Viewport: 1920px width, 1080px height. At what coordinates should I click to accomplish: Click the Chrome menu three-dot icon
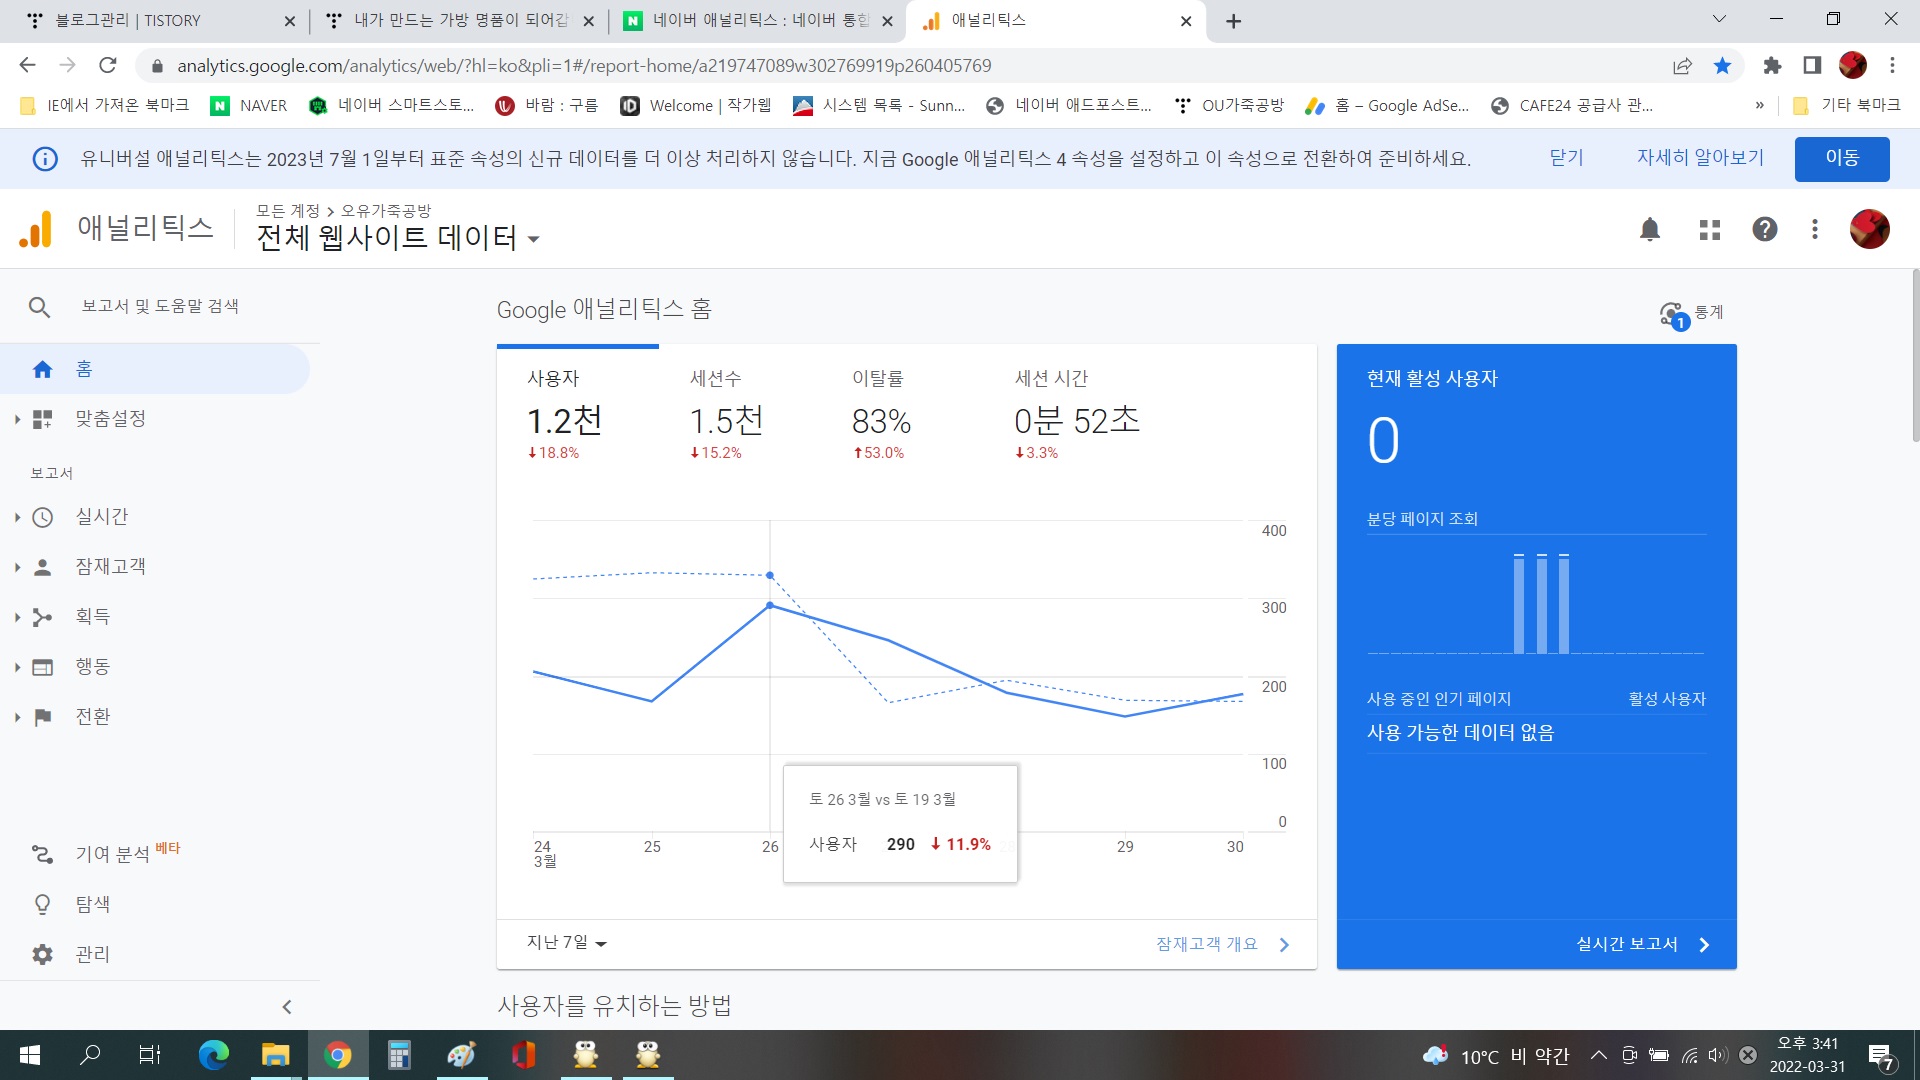tap(1892, 66)
